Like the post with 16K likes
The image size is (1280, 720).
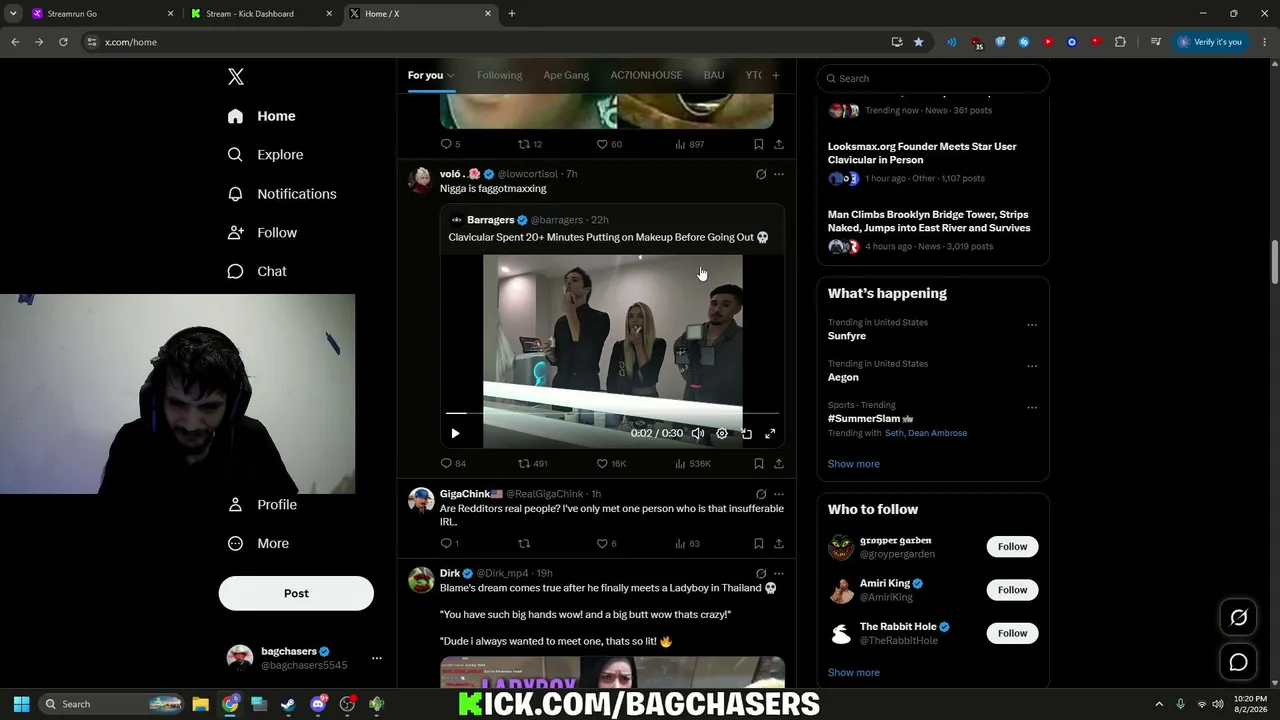pyautogui.click(x=611, y=464)
